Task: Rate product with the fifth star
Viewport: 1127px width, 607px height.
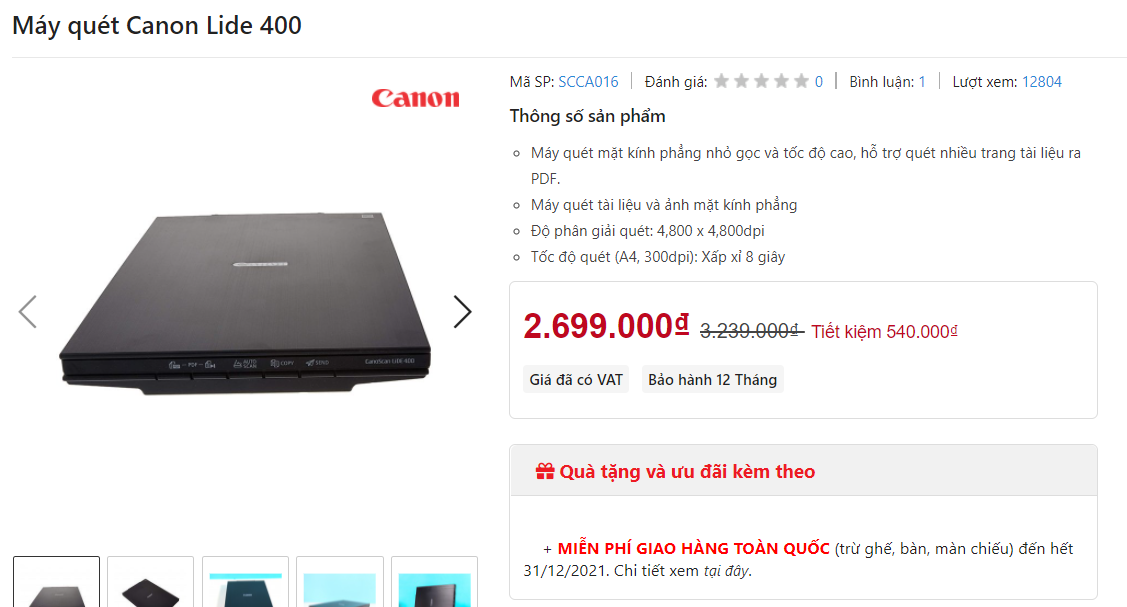Action: click(x=801, y=81)
